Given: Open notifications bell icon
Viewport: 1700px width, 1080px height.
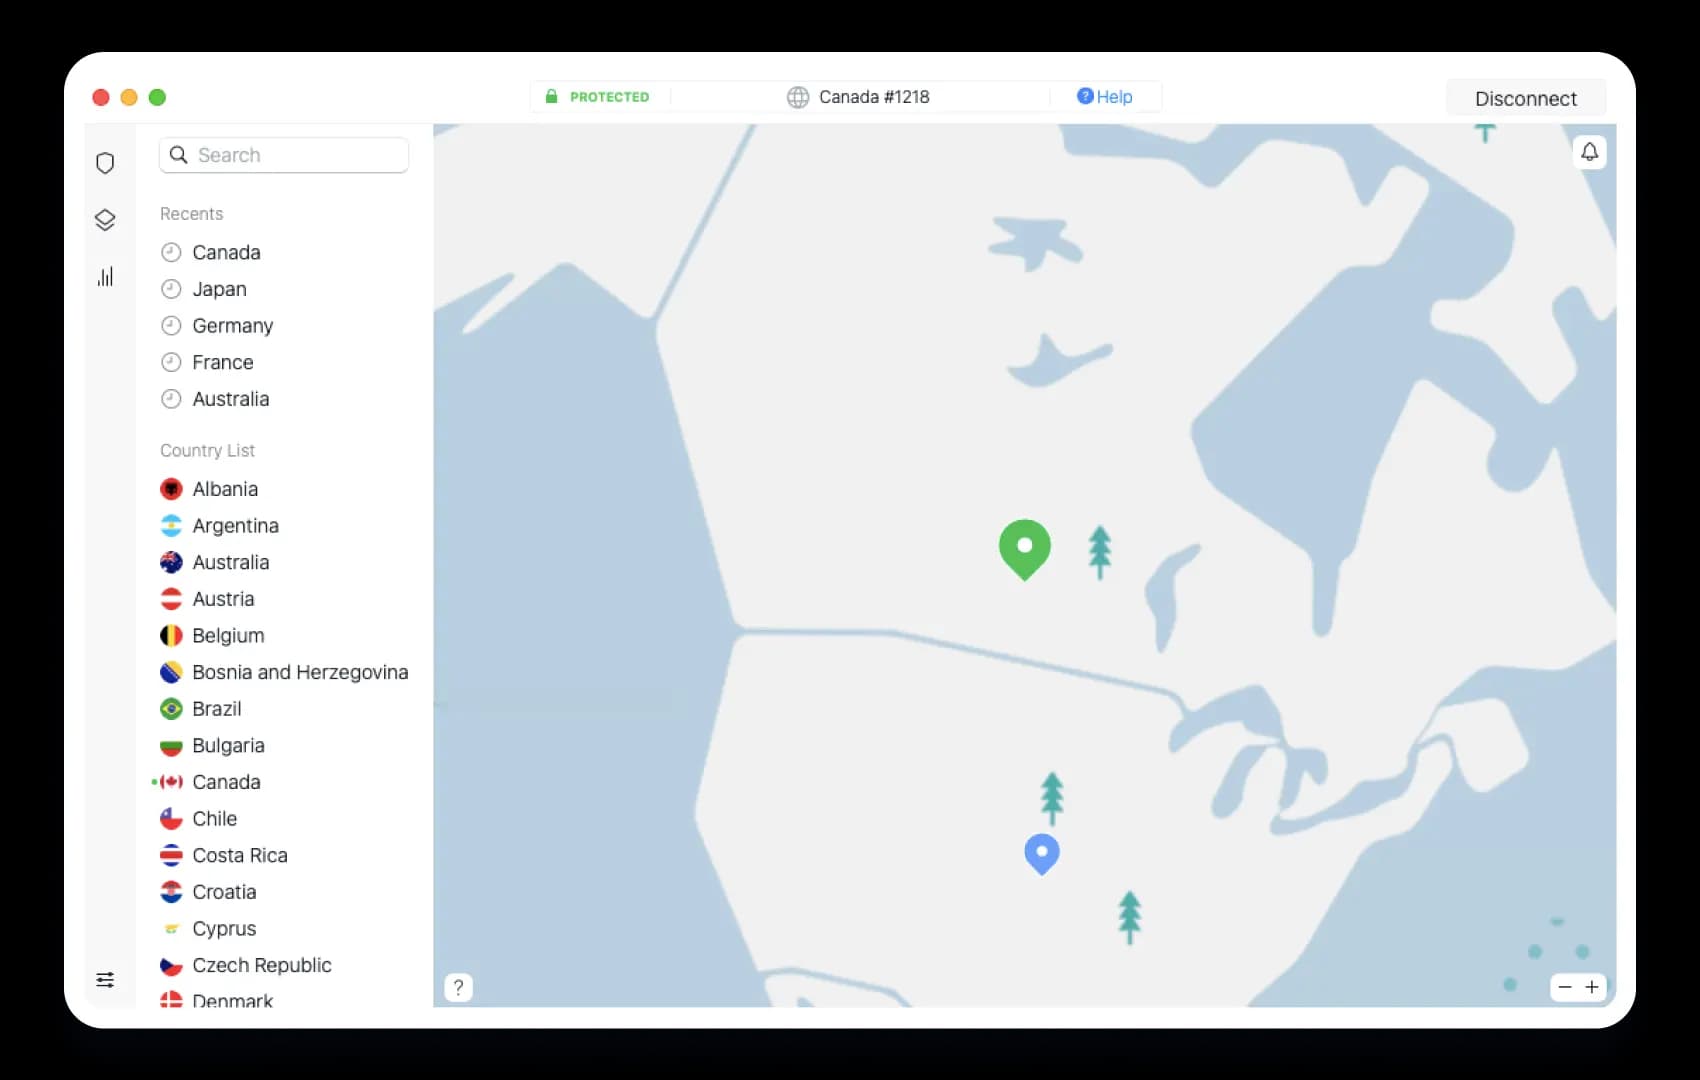Looking at the screenshot, I should [1590, 152].
